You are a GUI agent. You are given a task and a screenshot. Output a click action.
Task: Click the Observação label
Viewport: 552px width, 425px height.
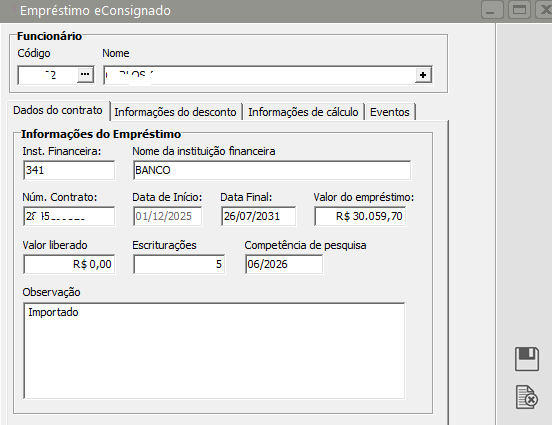pyautogui.click(x=51, y=292)
